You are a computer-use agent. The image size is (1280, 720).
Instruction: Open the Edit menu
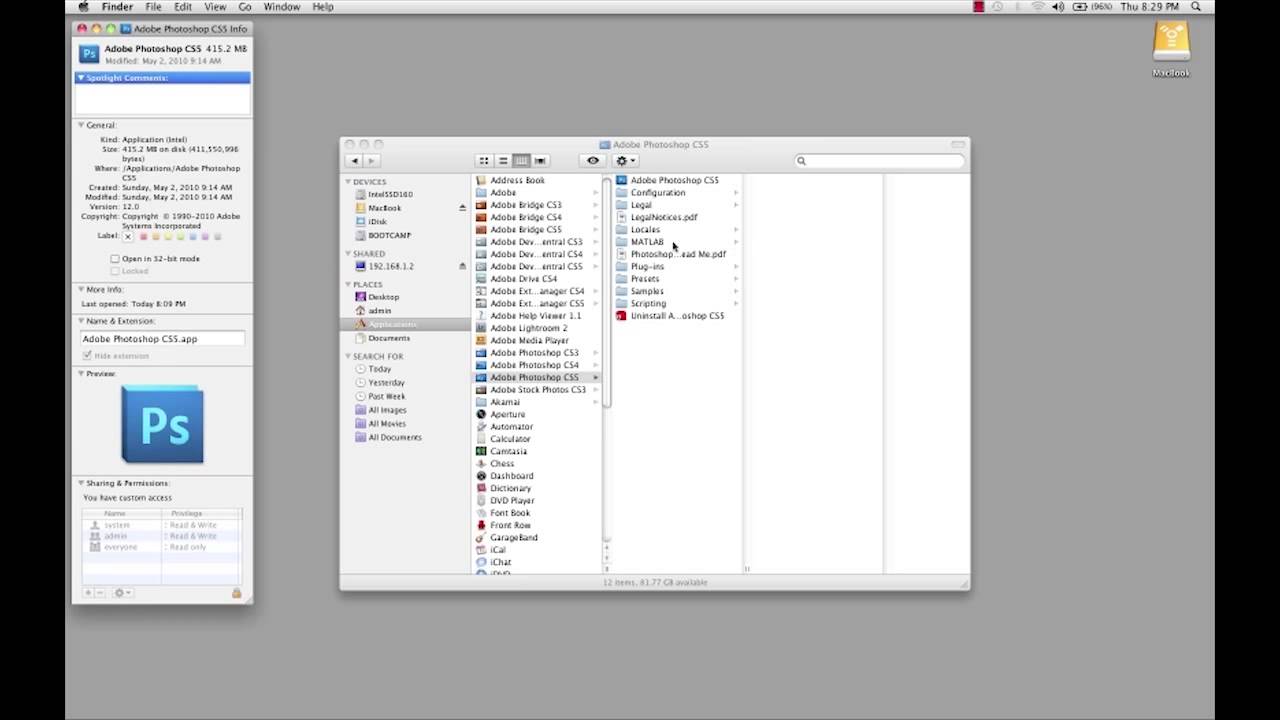(x=183, y=7)
